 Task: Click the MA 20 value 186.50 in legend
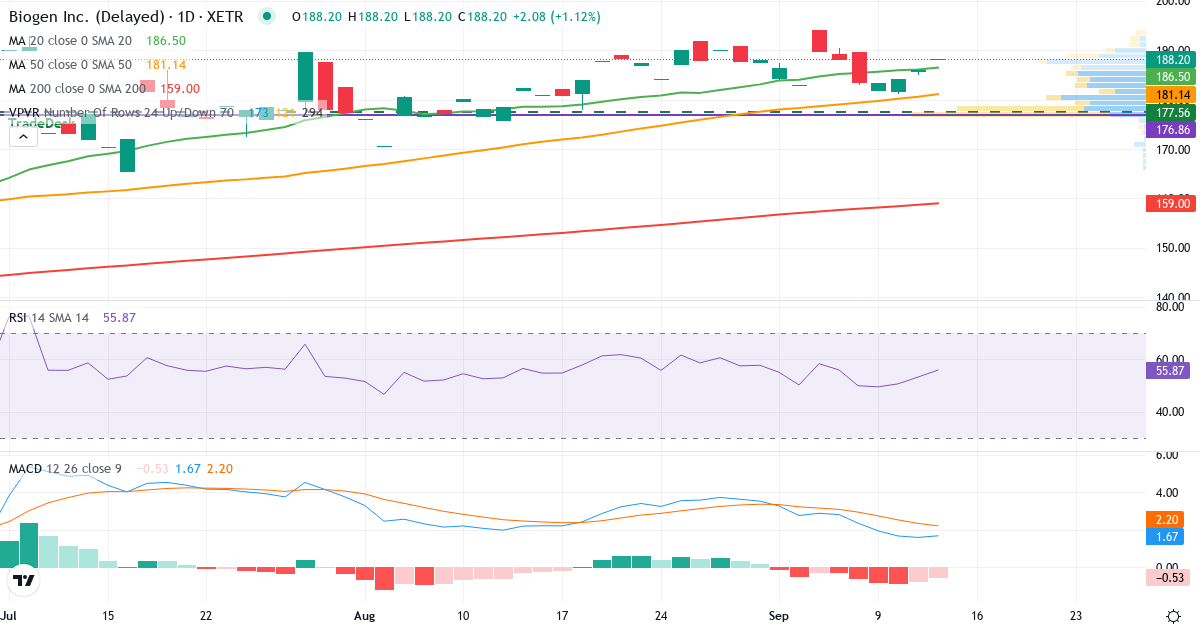(166, 41)
